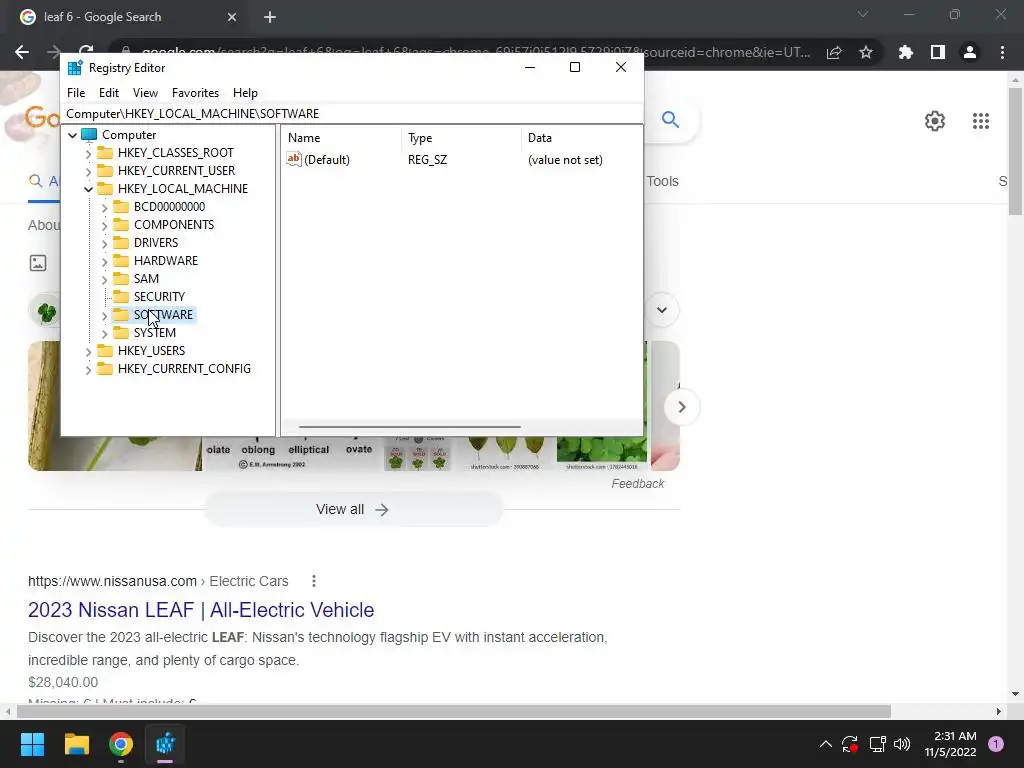The width and height of the screenshot is (1024, 768).
Task: Expand the COMPONENTS key
Action: [104, 225]
